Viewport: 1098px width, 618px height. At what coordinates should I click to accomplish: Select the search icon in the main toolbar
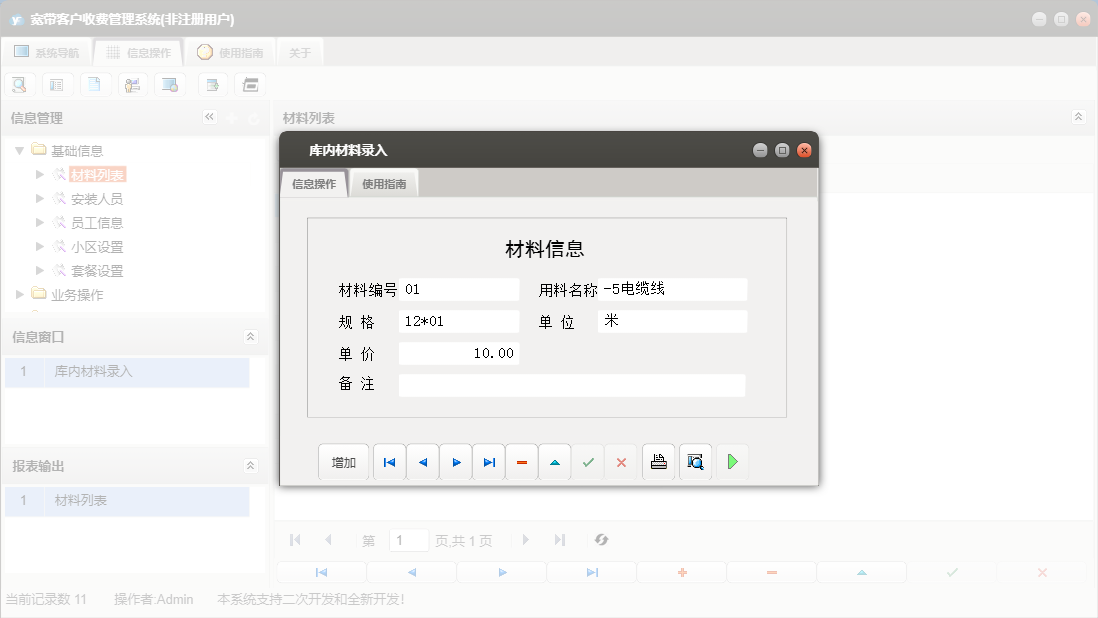[x=19, y=84]
